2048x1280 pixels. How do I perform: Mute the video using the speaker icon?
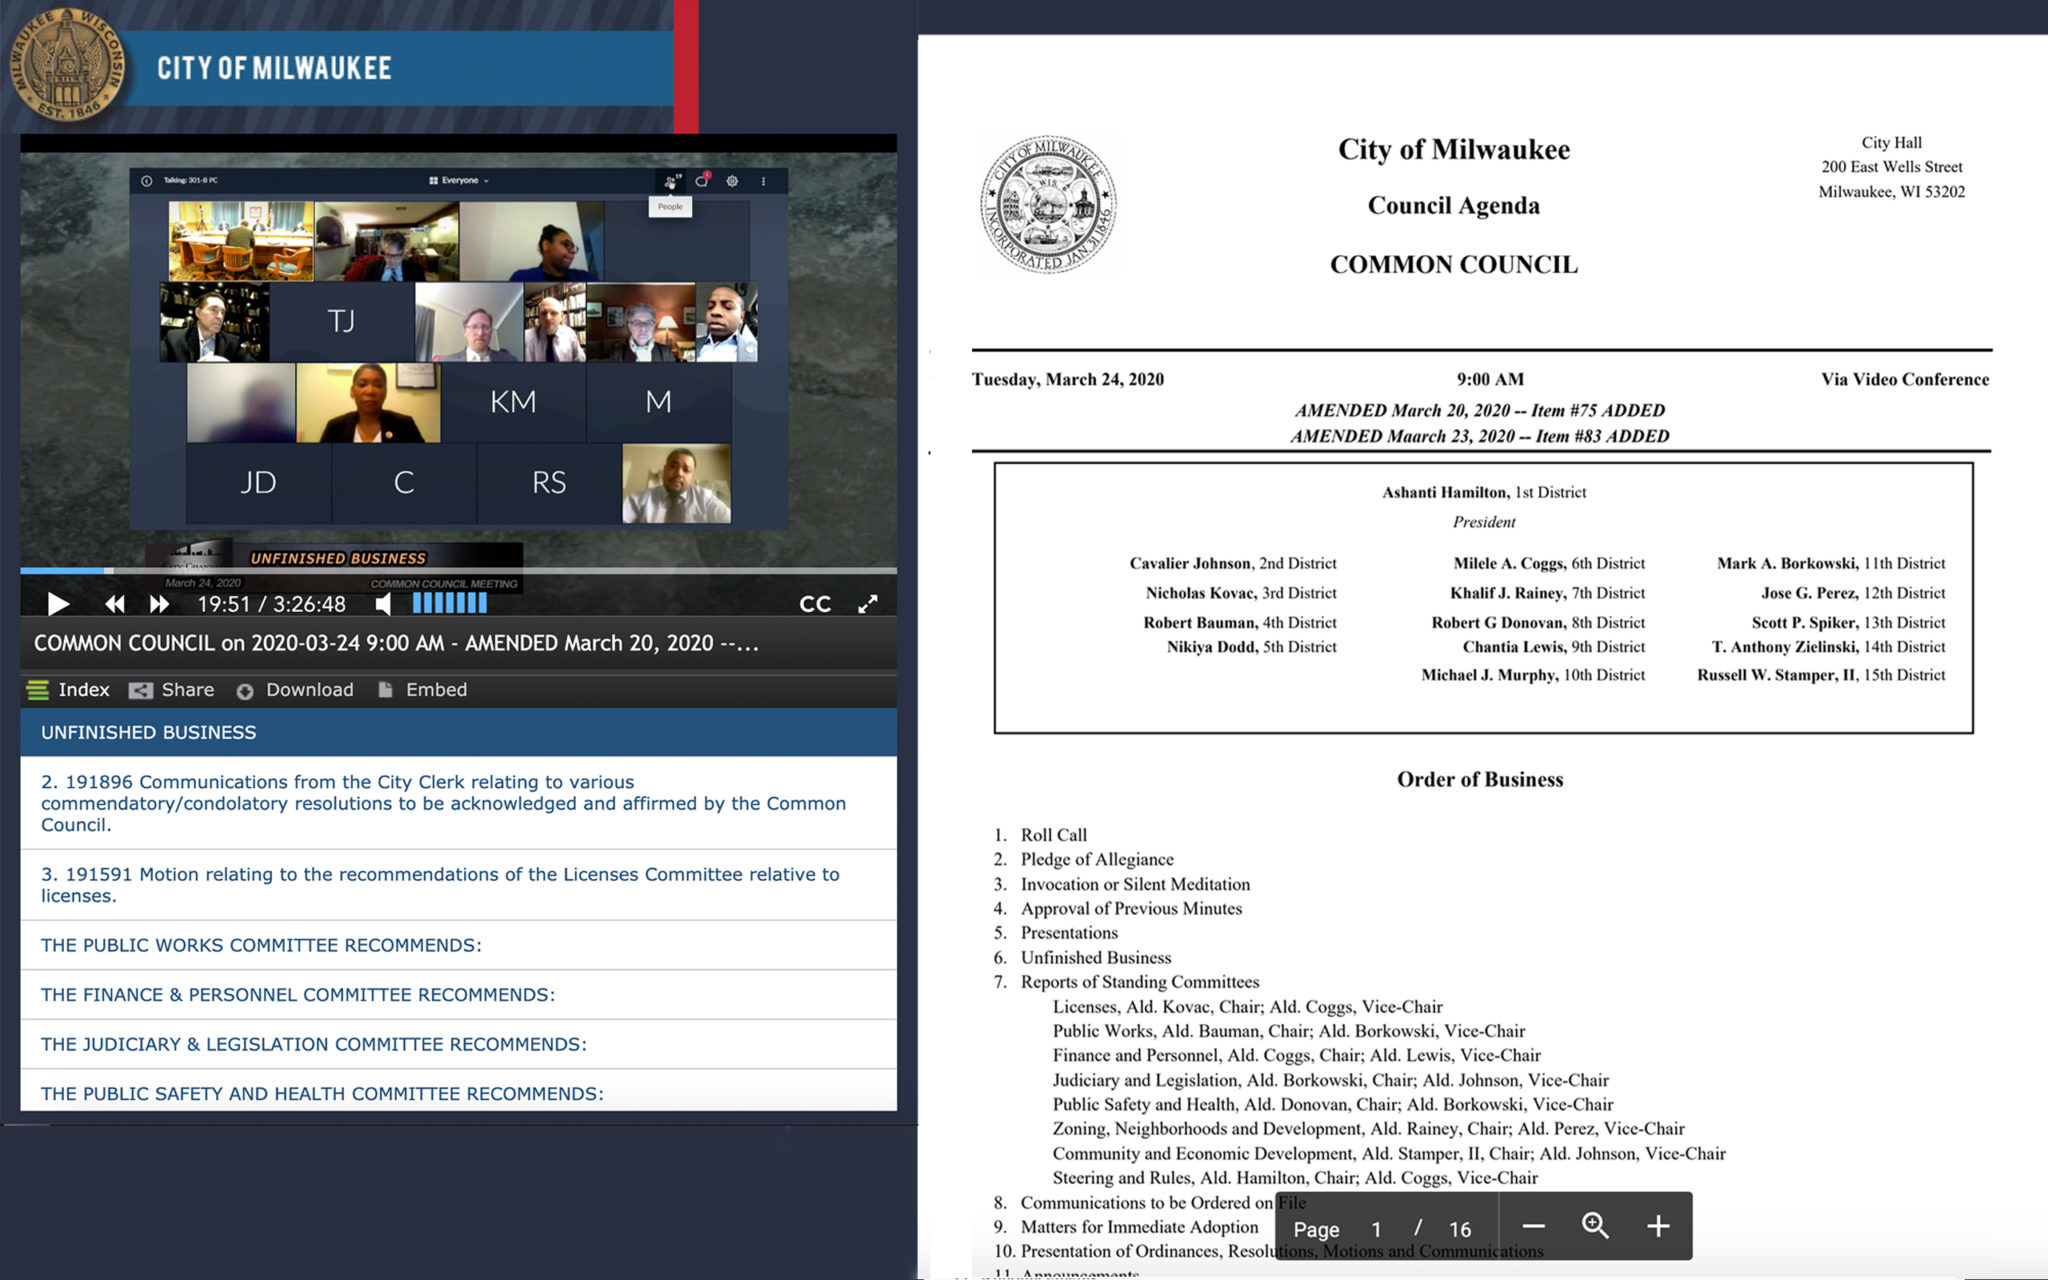(x=384, y=604)
